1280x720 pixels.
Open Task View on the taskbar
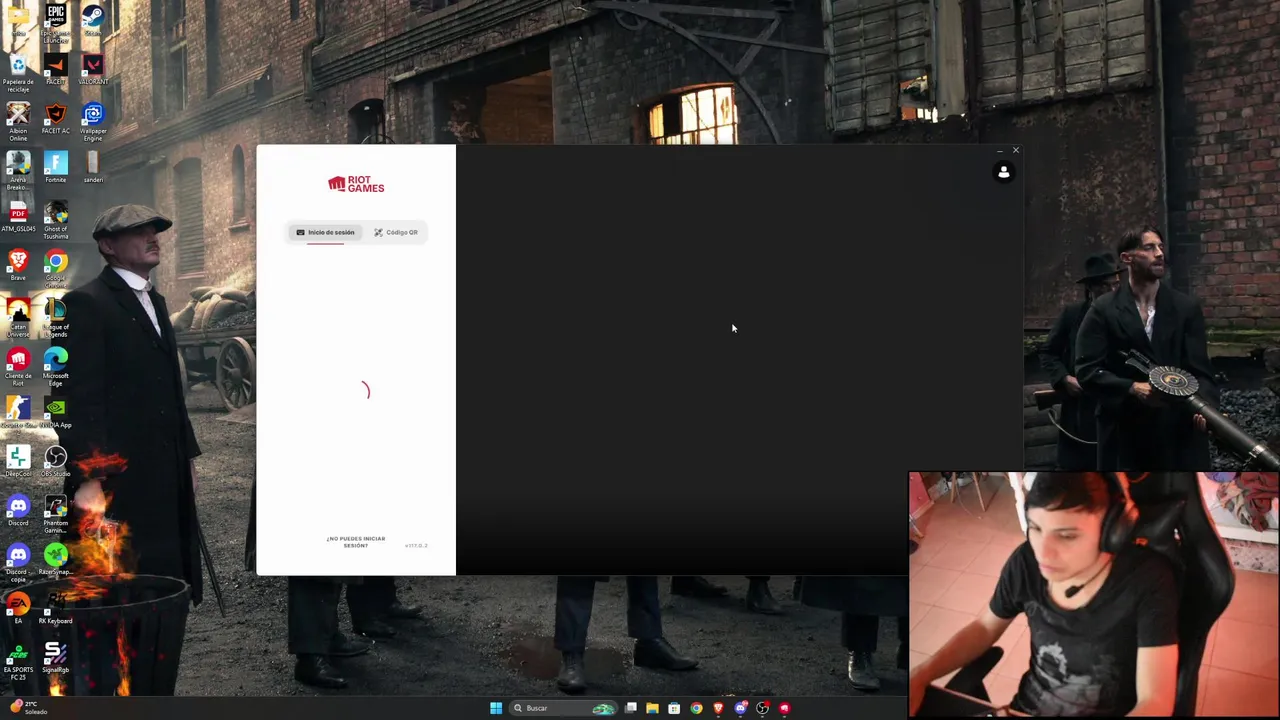[631, 708]
